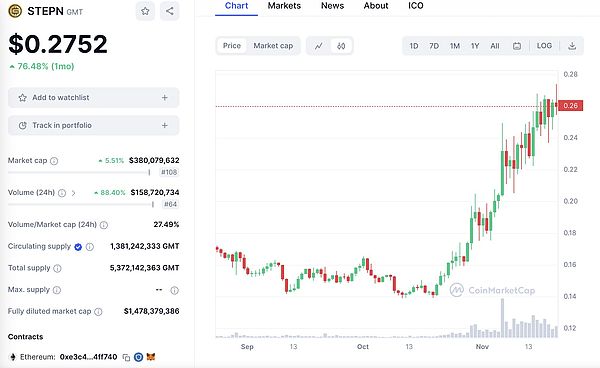The image size is (600, 368).
Task: Switch to line chart style
Action: pos(319,46)
